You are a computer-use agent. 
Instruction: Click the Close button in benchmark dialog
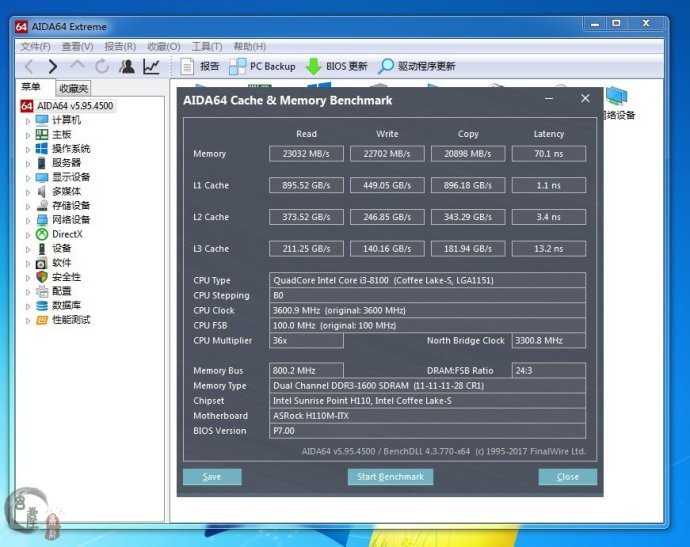pyautogui.click(x=568, y=477)
